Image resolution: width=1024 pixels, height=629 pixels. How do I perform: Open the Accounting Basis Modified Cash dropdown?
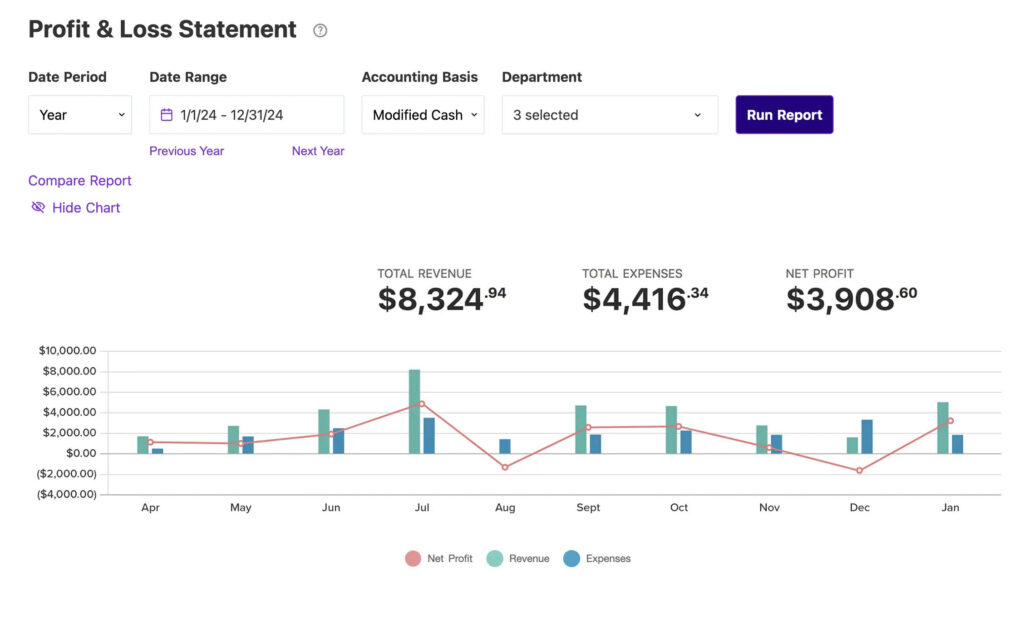pyautogui.click(x=422, y=115)
